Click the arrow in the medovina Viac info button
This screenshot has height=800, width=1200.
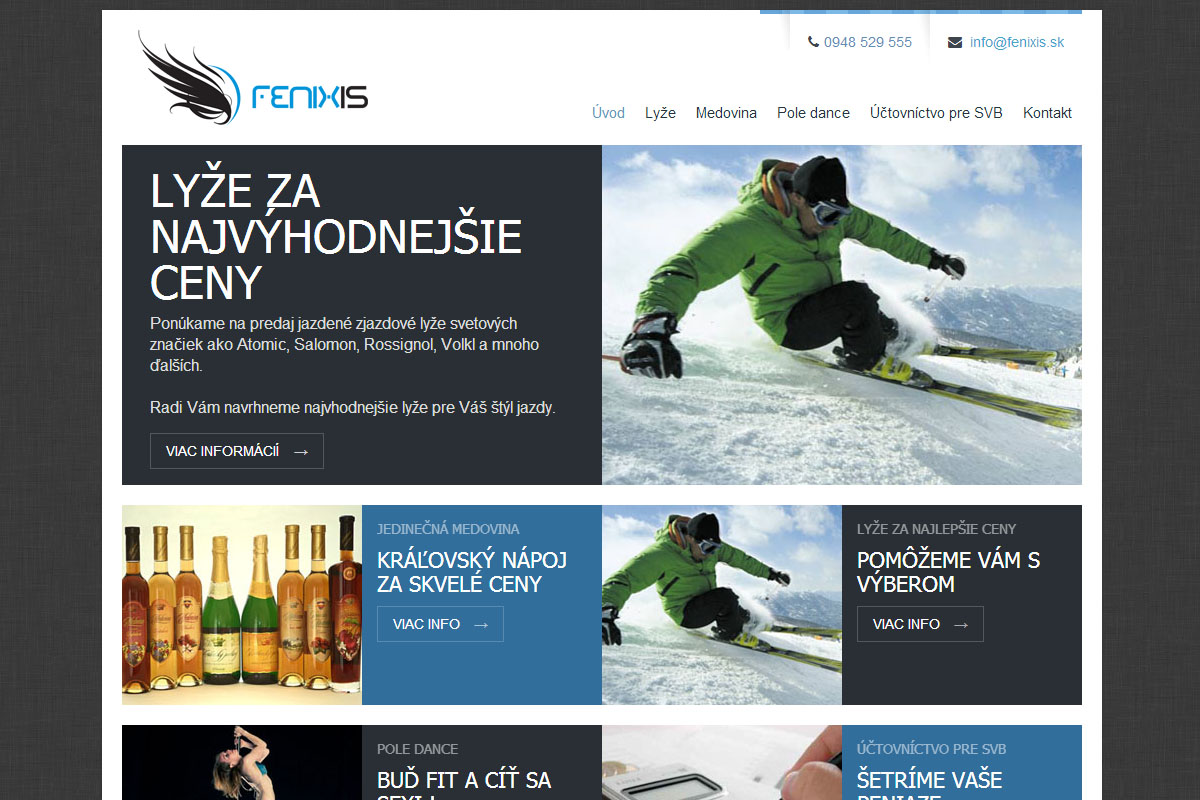[x=481, y=624]
